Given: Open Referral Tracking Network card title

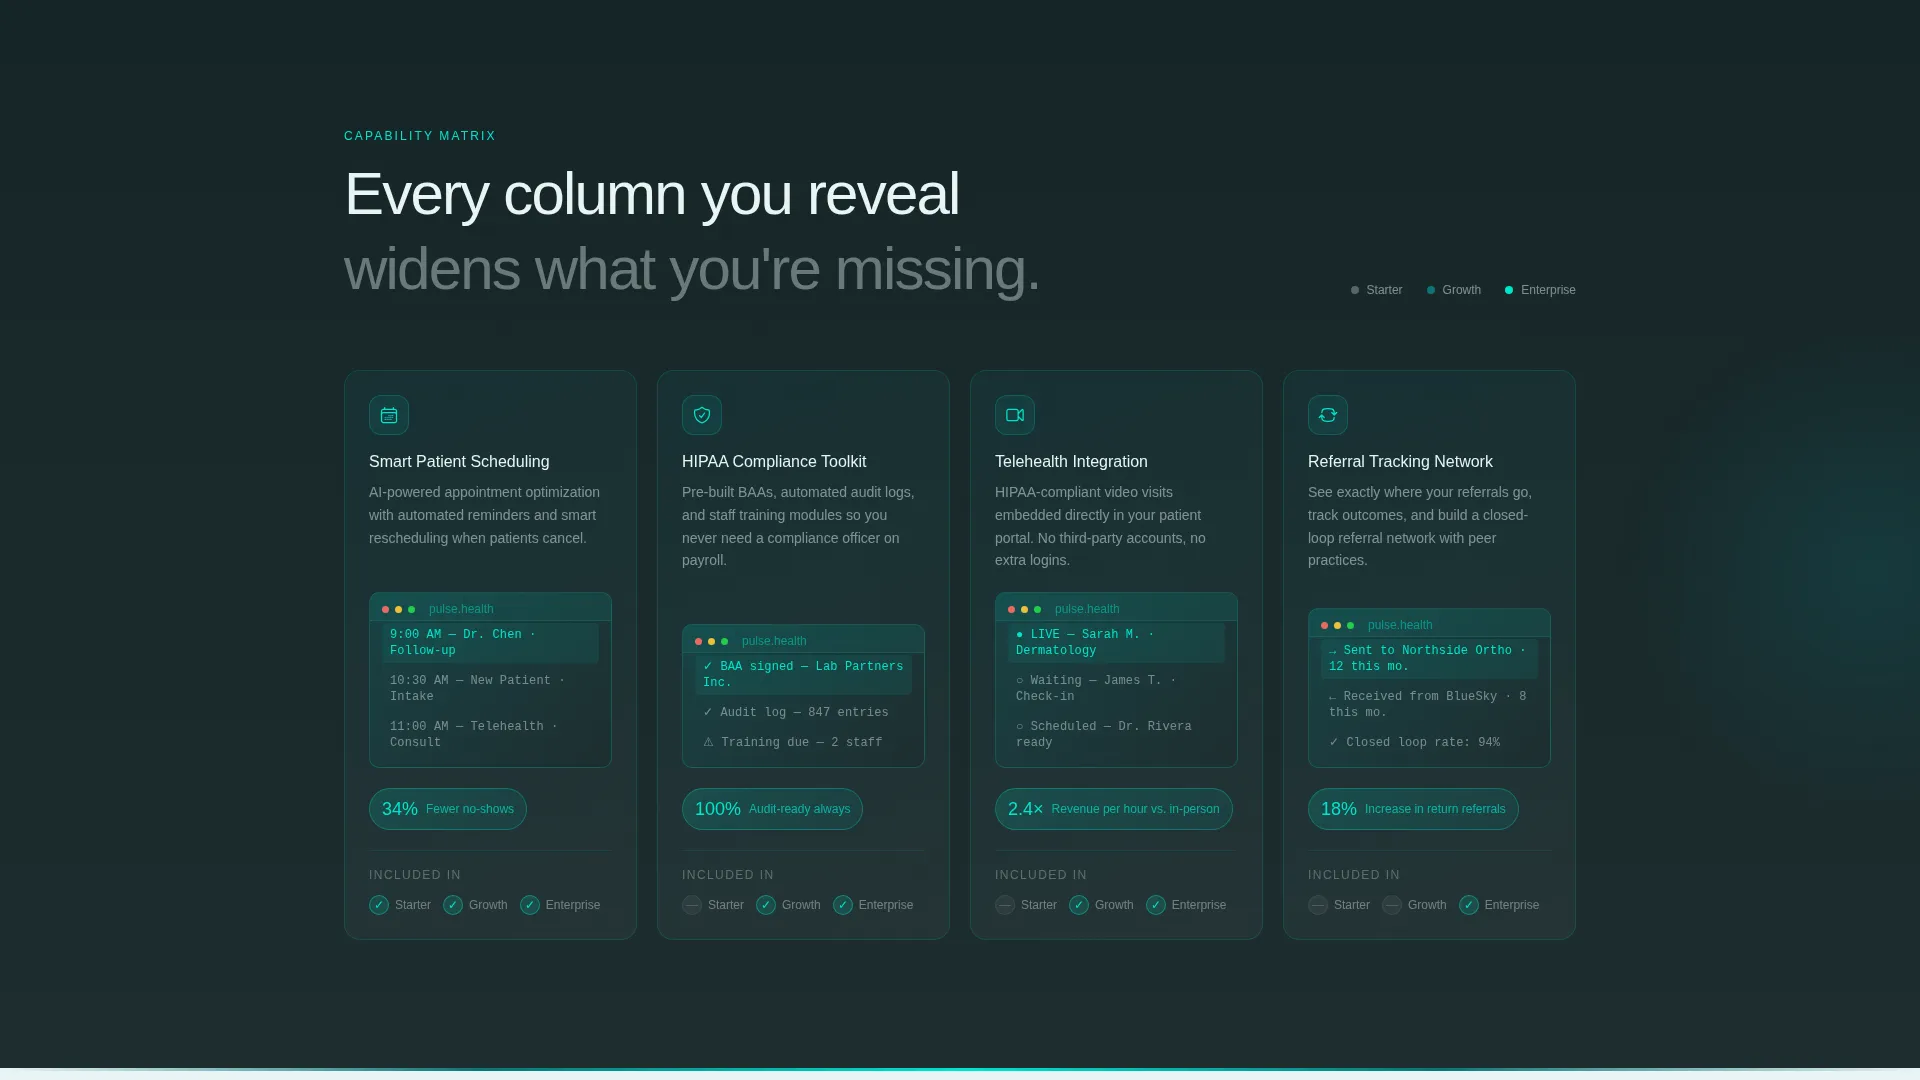Looking at the screenshot, I should [1400, 461].
